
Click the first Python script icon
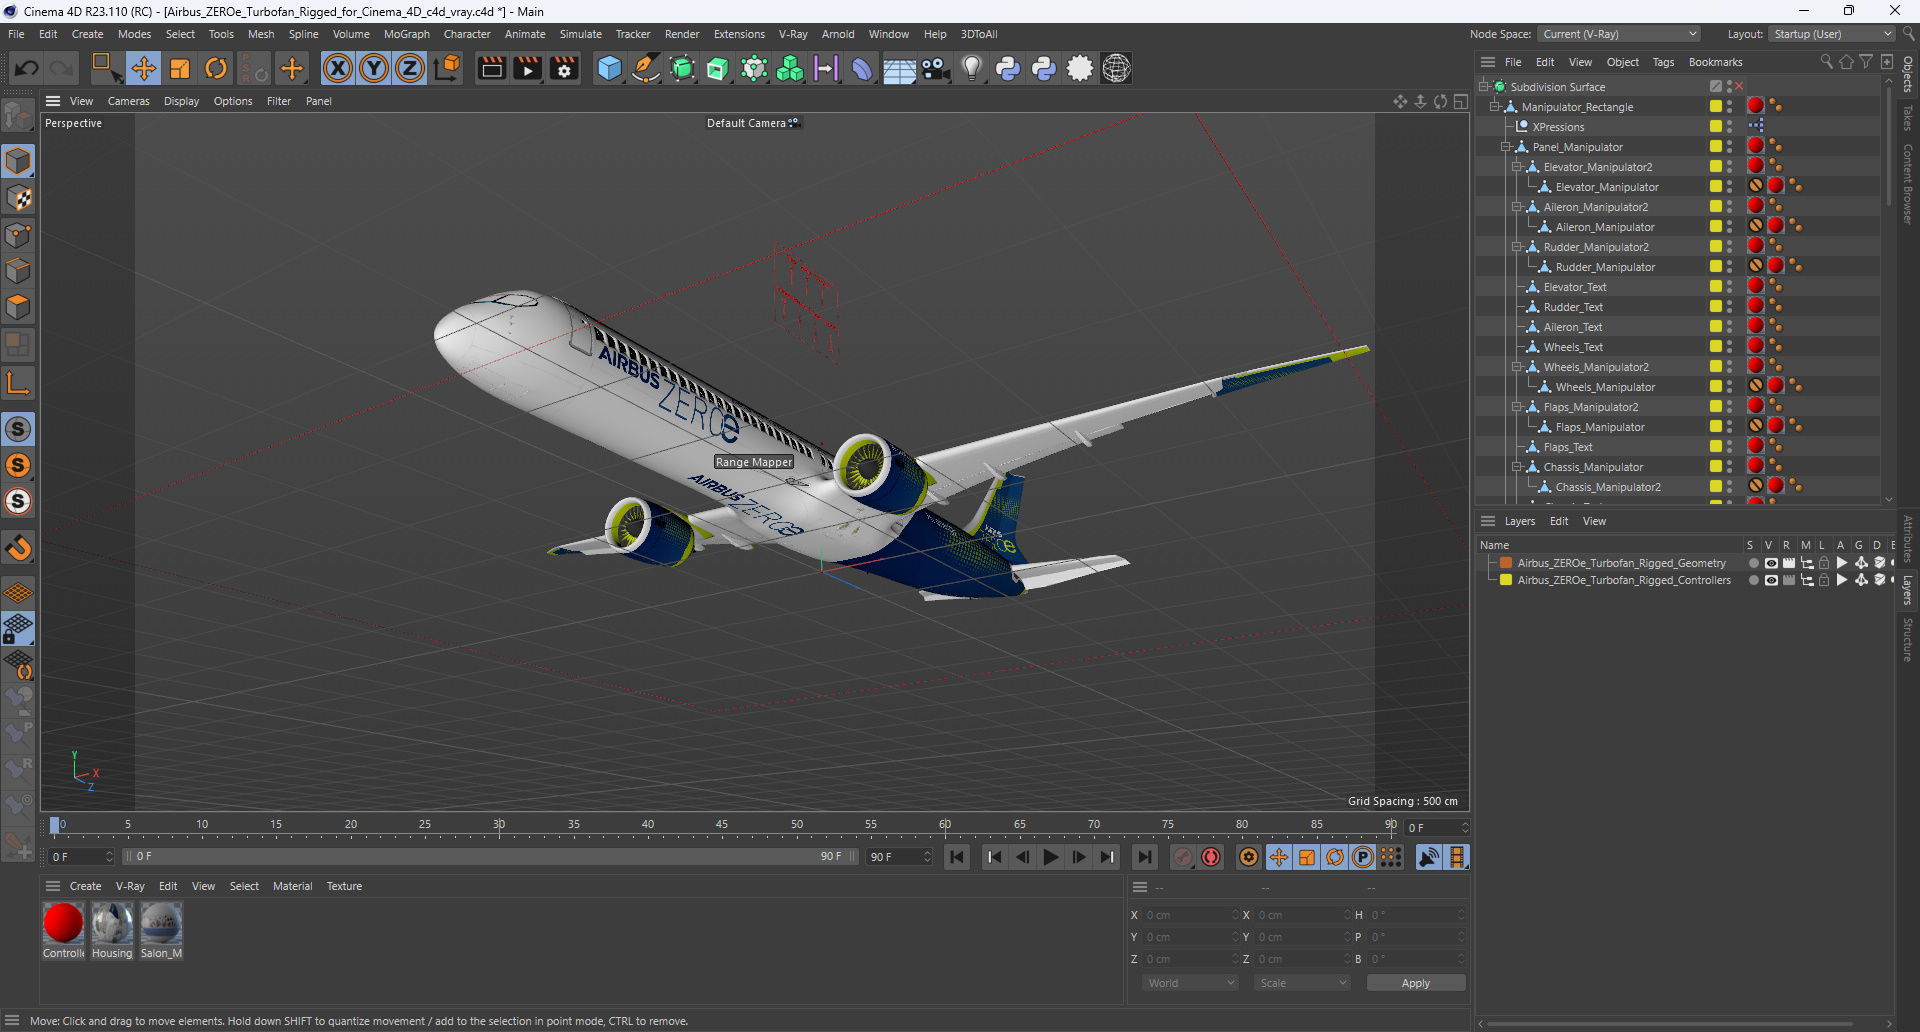point(1008,68)
